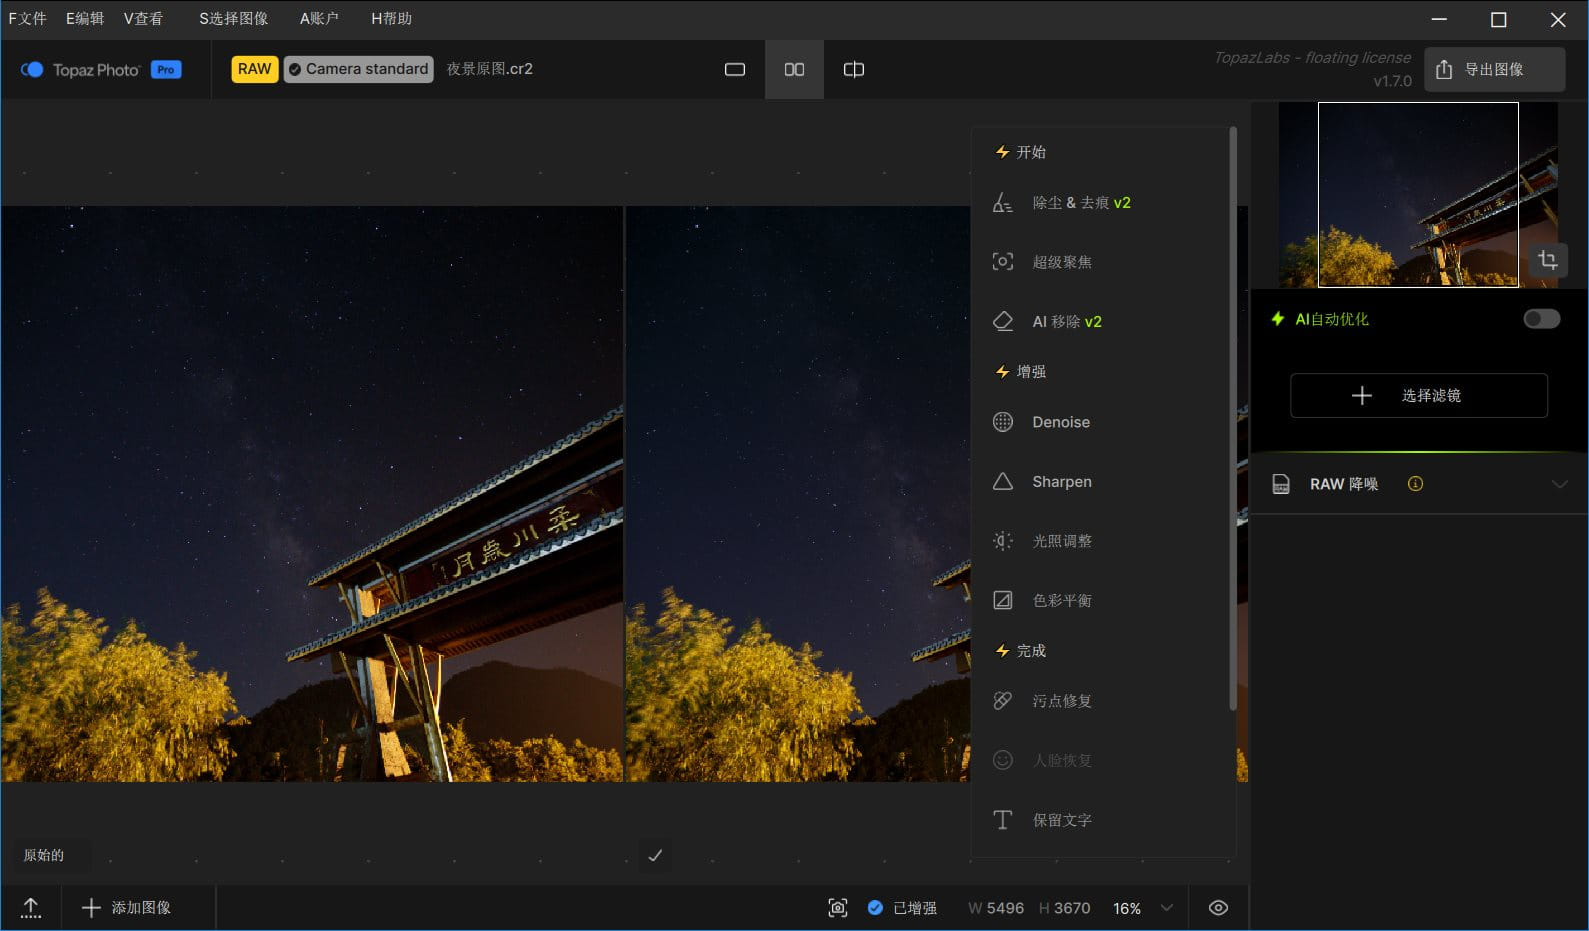1589x931 pixels.
Task: Click the navigator thumbnail preview
Action: pos(1418,194)
